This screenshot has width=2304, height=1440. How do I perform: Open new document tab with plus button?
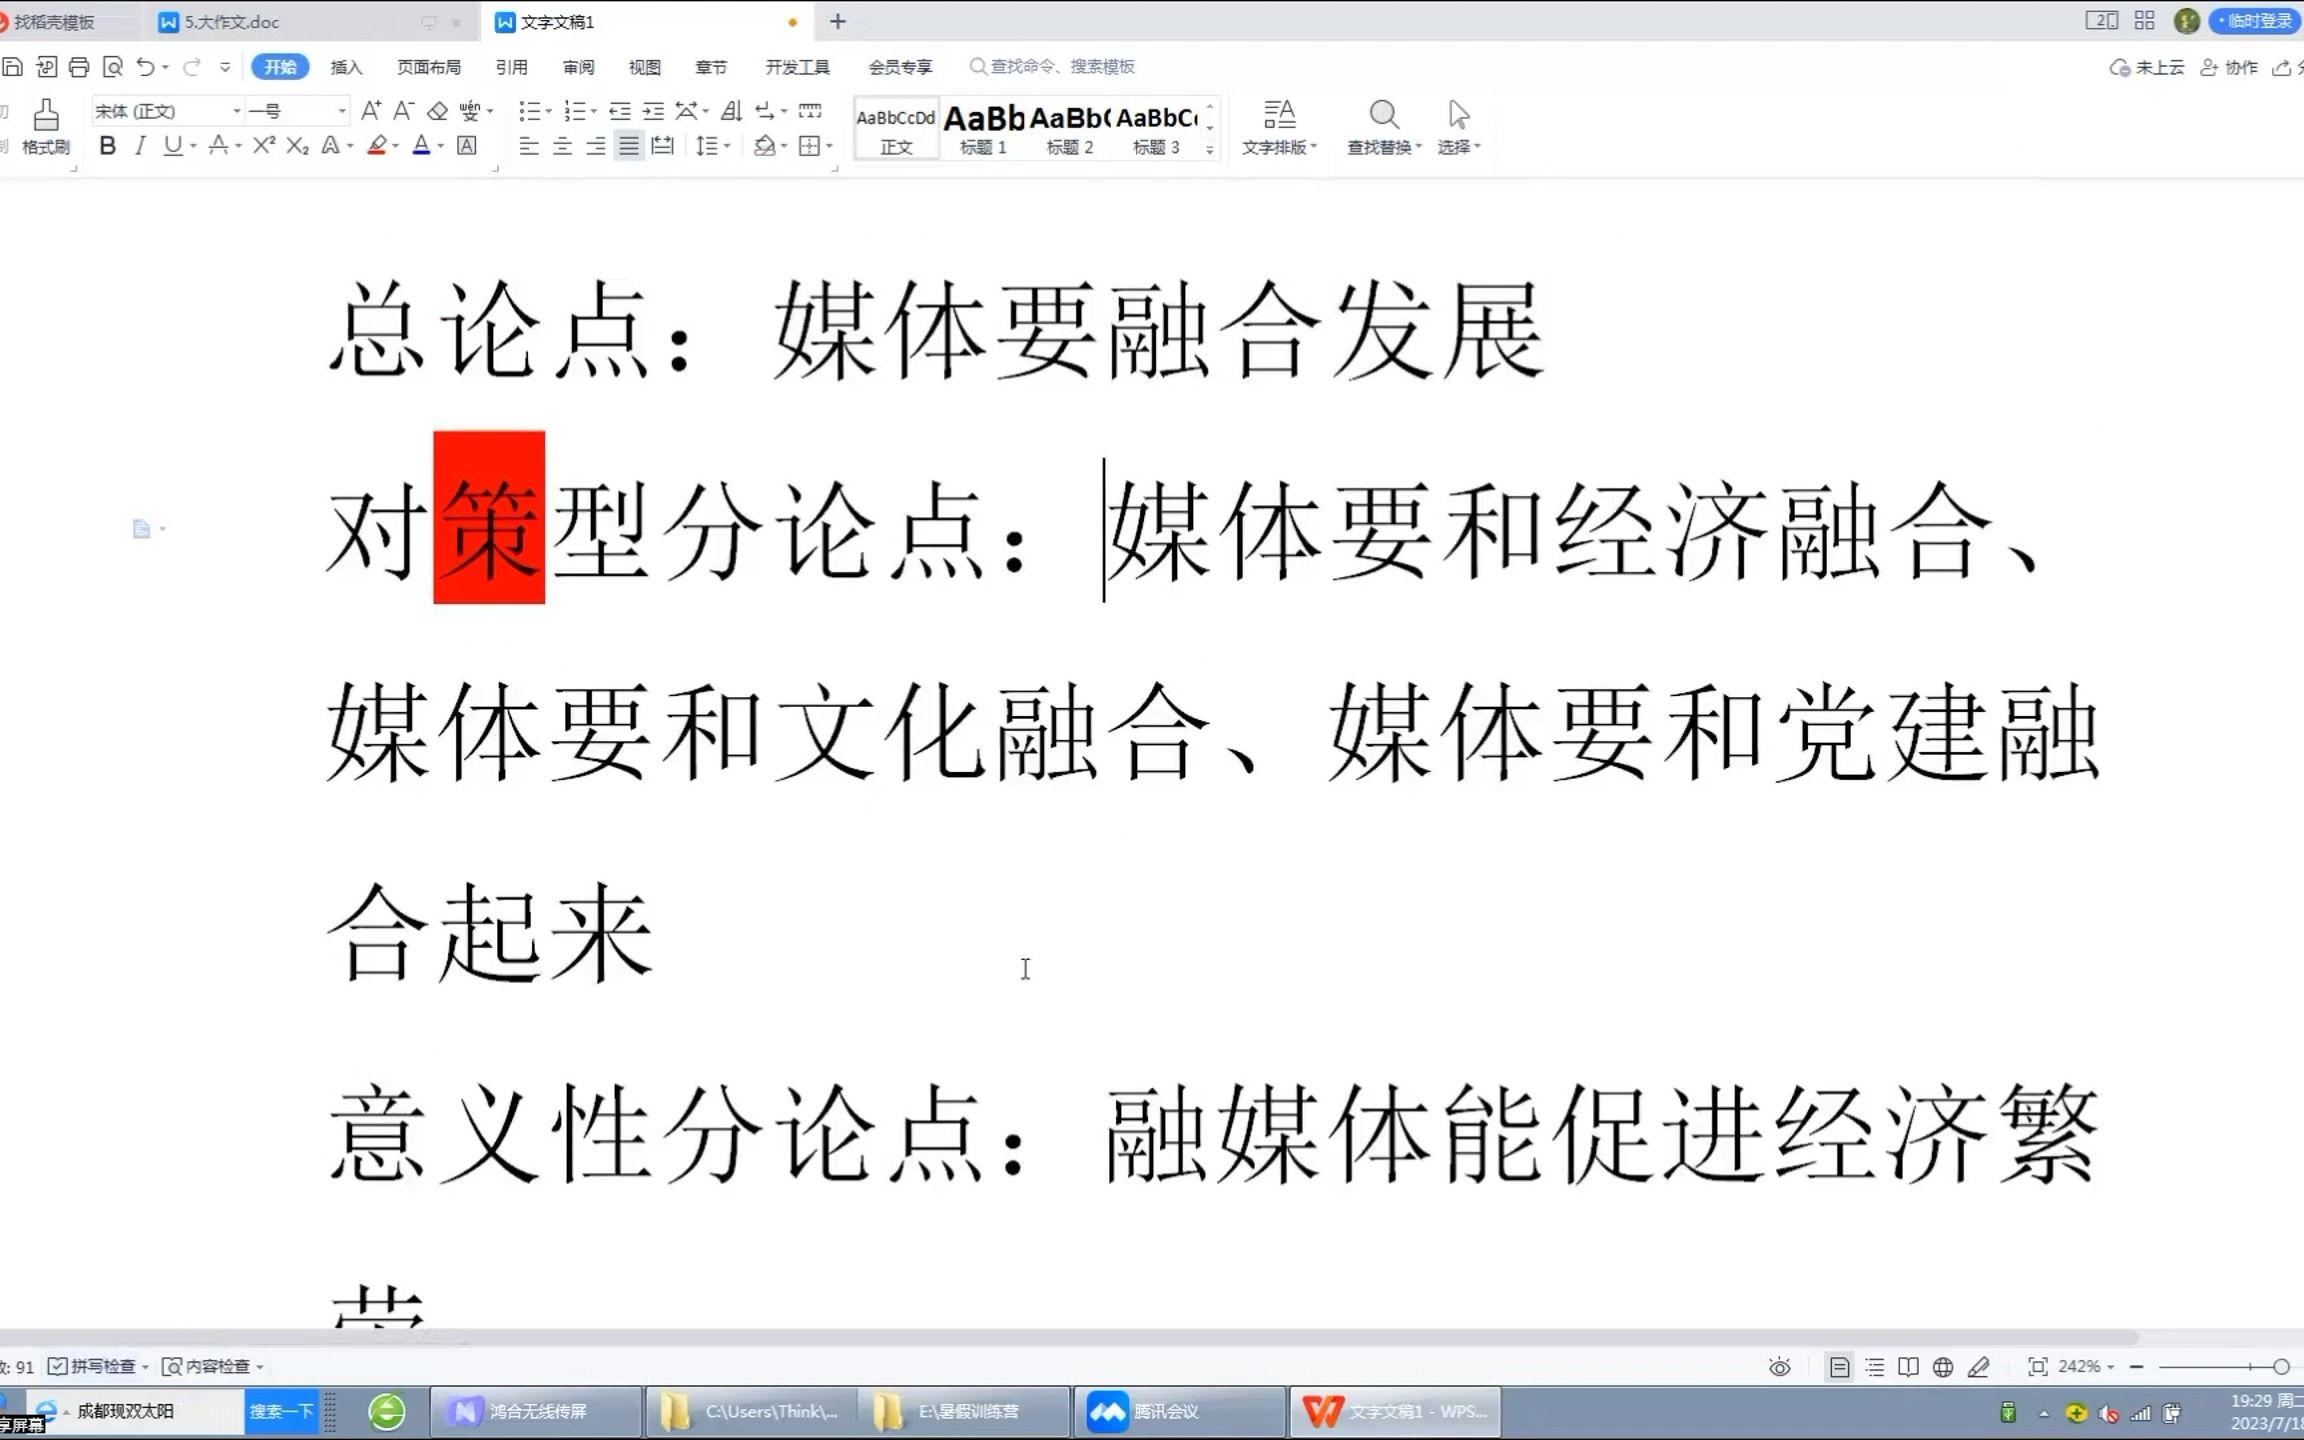click(x=838, y=21)
